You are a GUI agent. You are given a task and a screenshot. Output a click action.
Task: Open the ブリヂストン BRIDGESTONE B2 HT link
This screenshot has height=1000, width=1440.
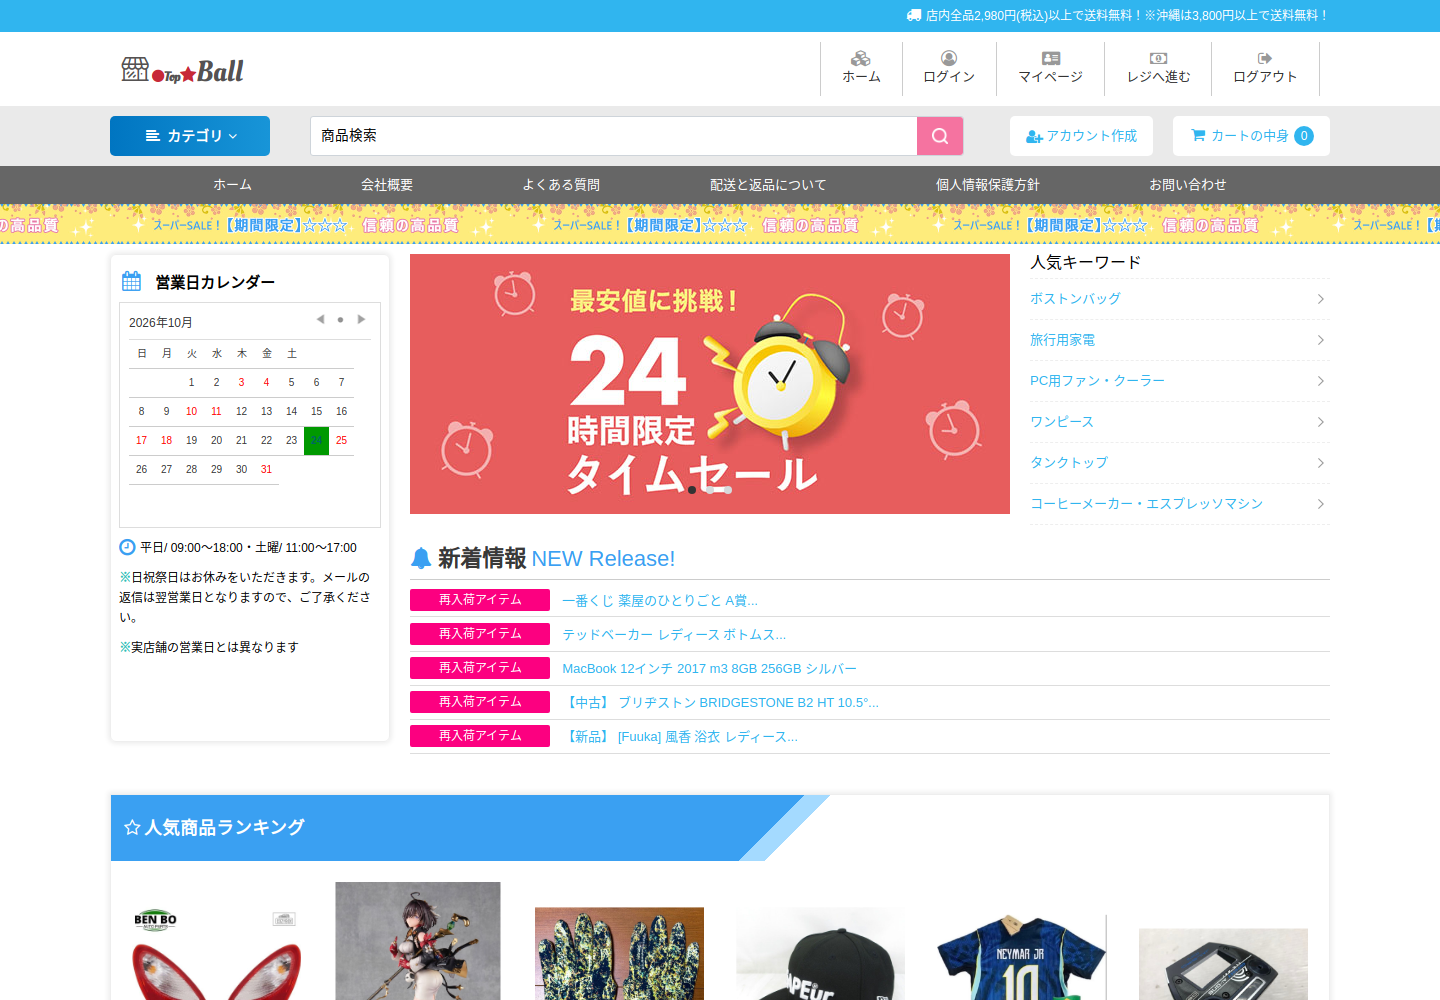click(x=720, y=703)
